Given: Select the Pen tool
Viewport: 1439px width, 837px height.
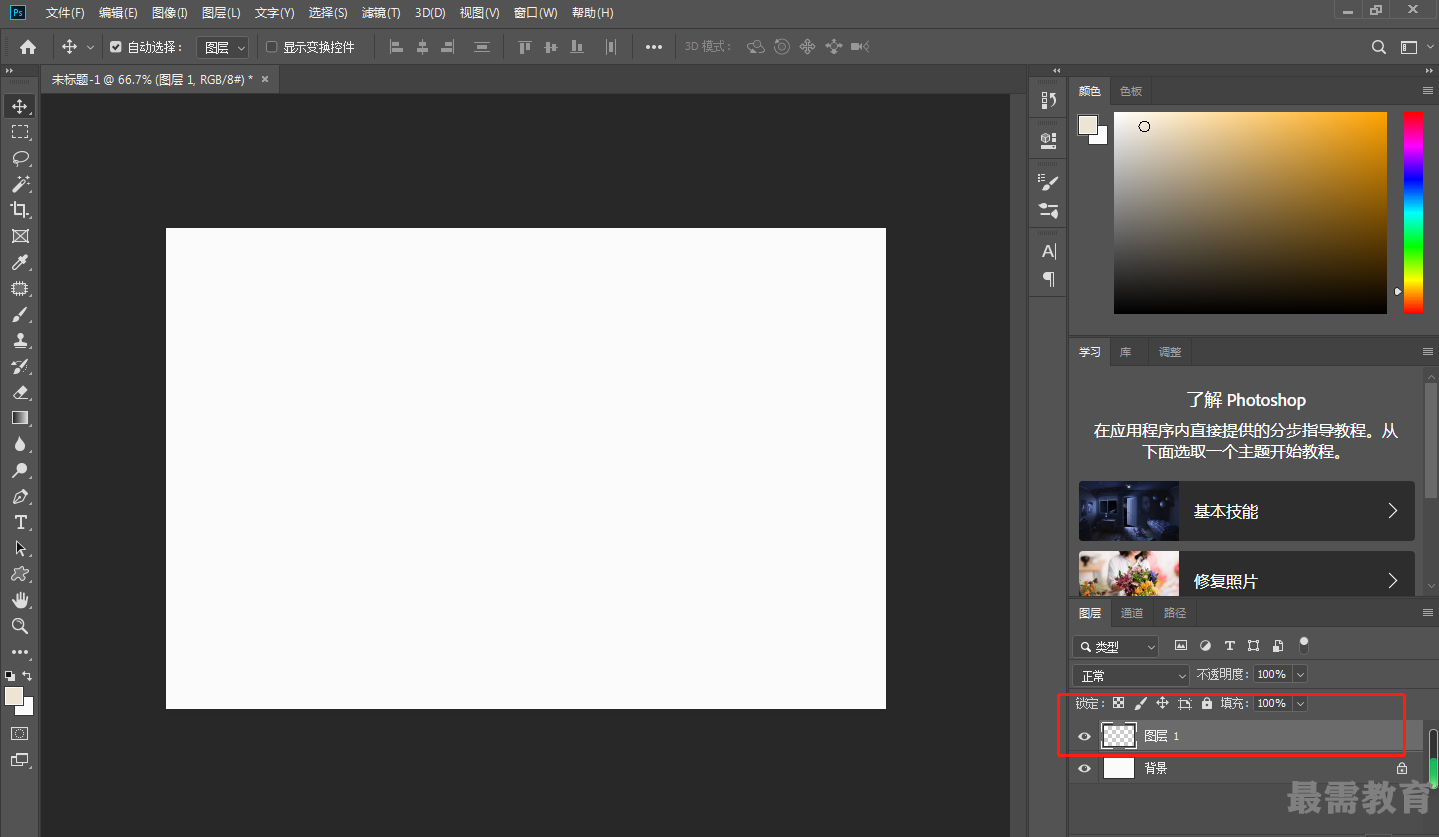Looking at the screenshot, I should coord(20,496).
